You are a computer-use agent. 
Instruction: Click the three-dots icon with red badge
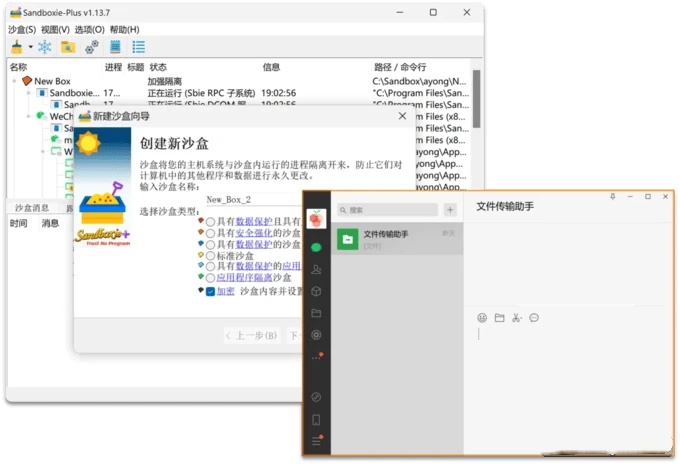pos(317,357)
